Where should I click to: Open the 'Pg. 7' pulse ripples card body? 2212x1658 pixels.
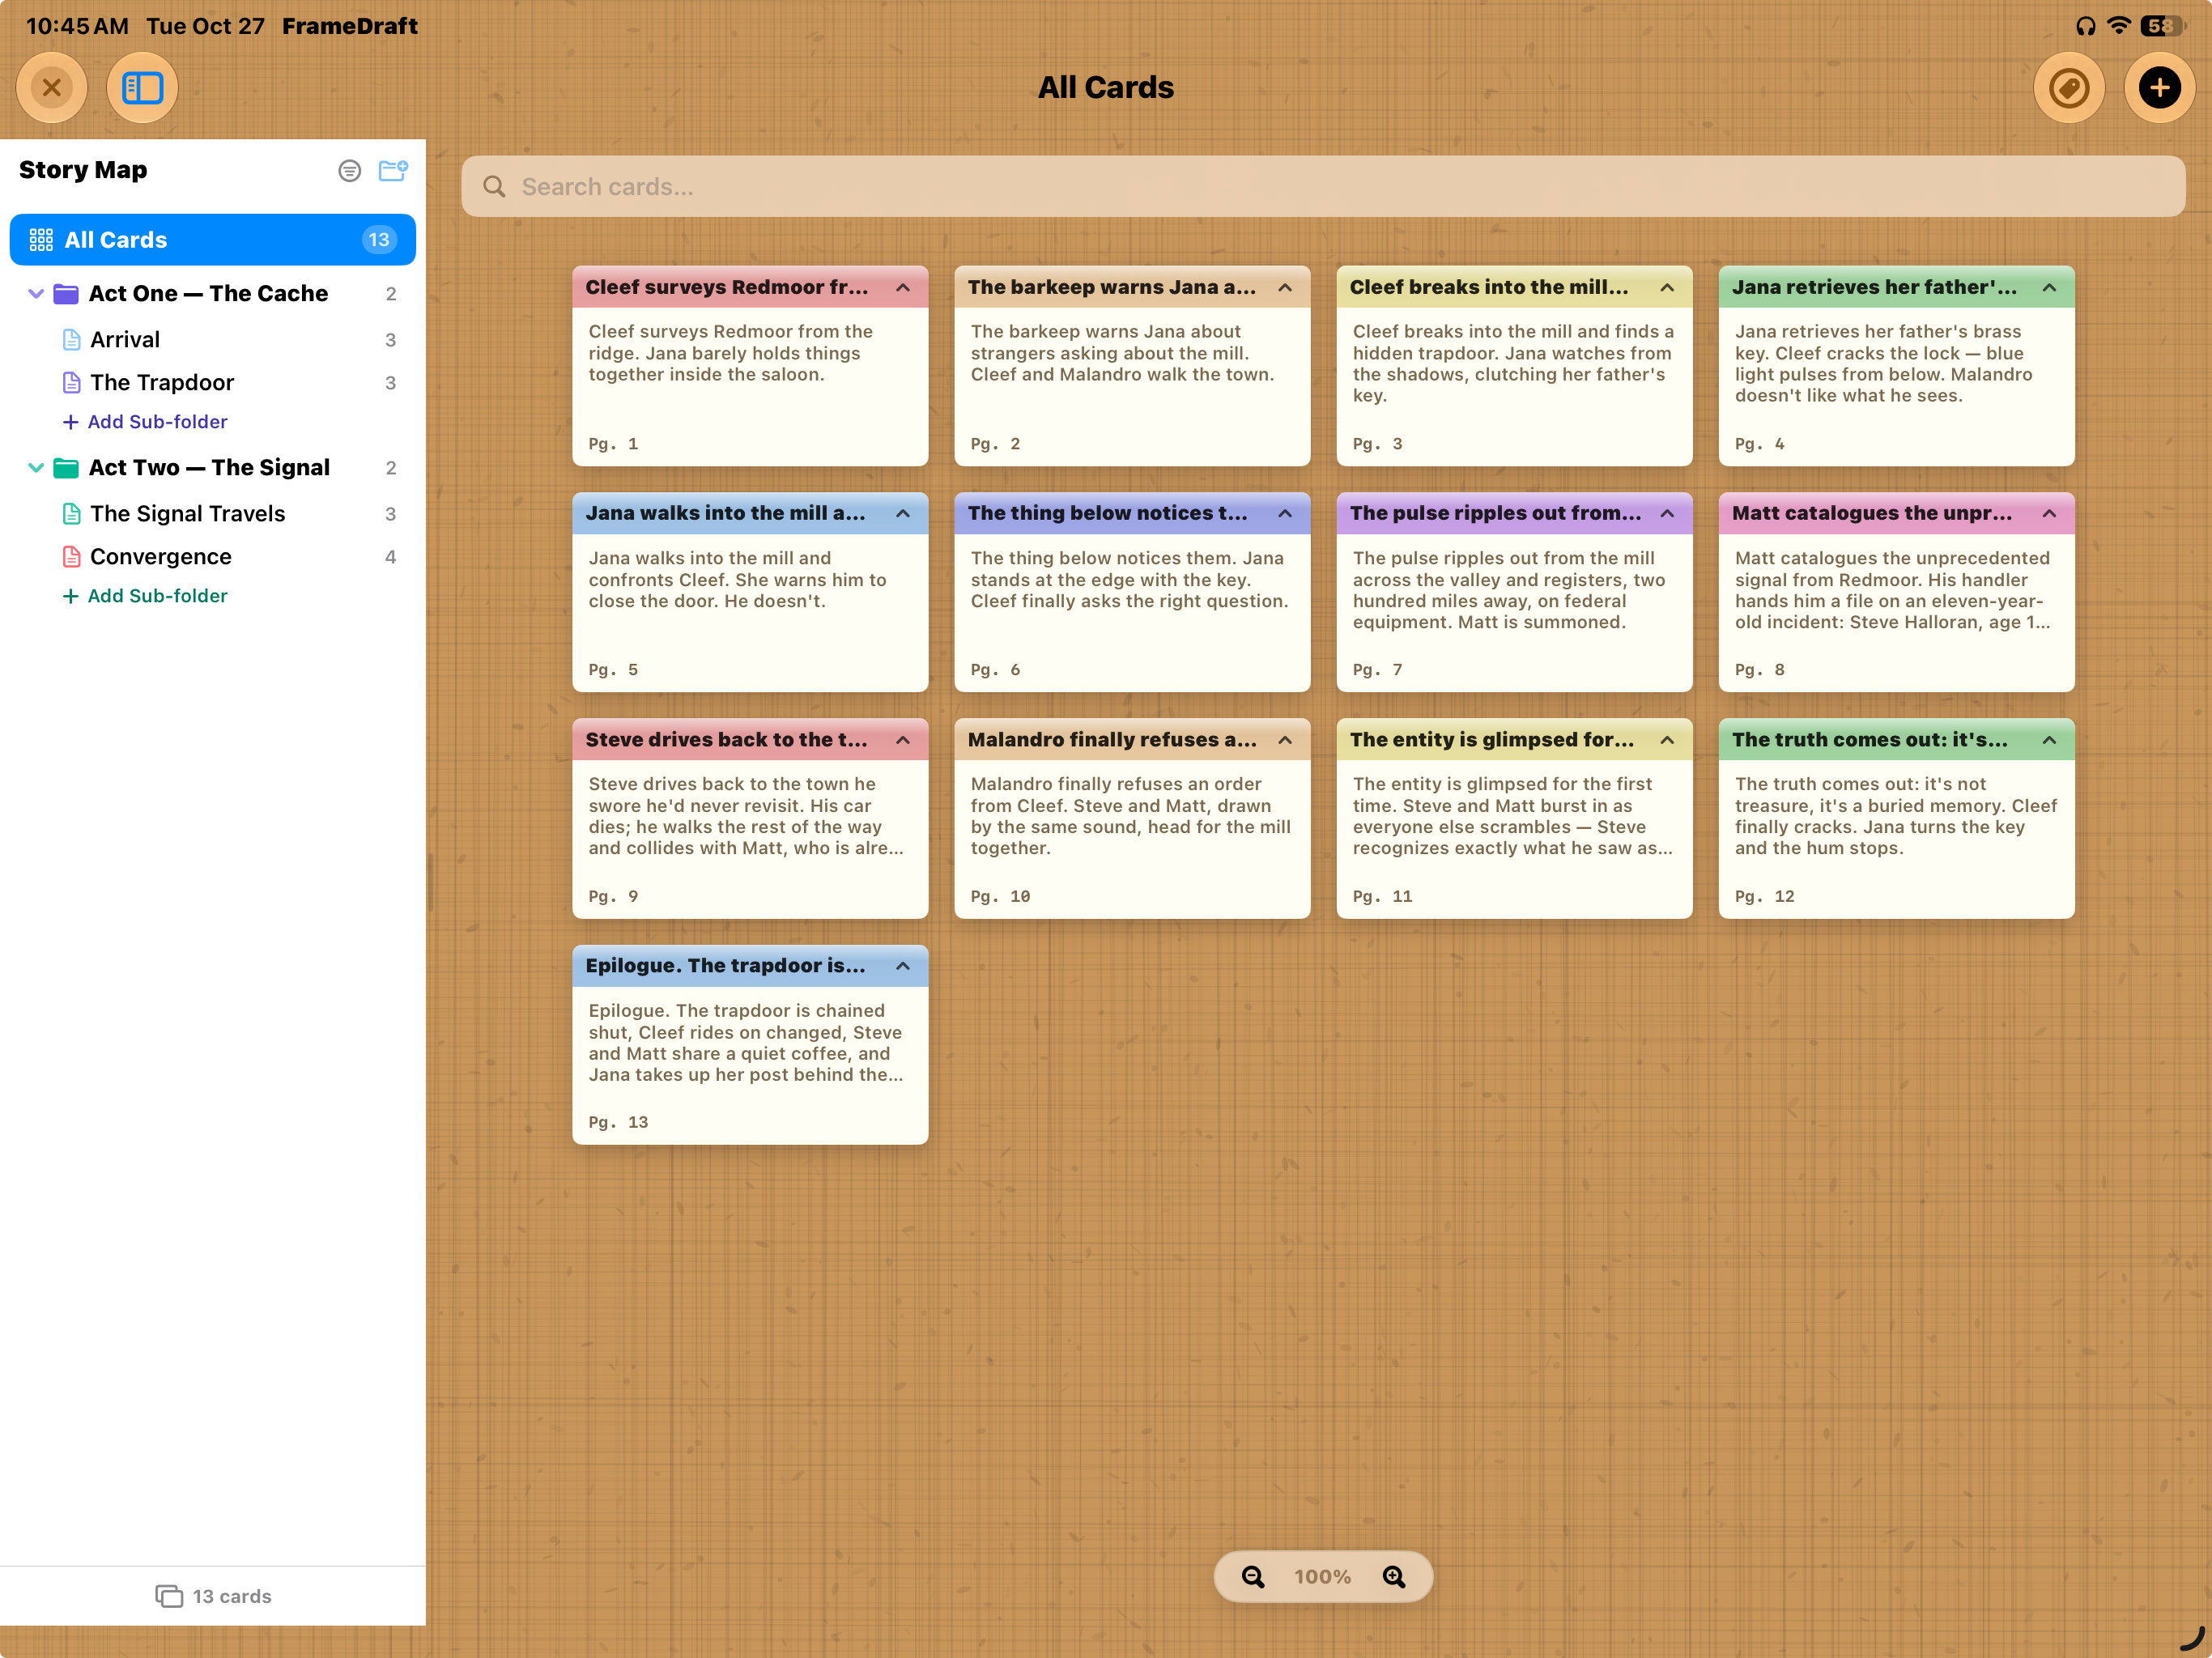[1514, 612]
